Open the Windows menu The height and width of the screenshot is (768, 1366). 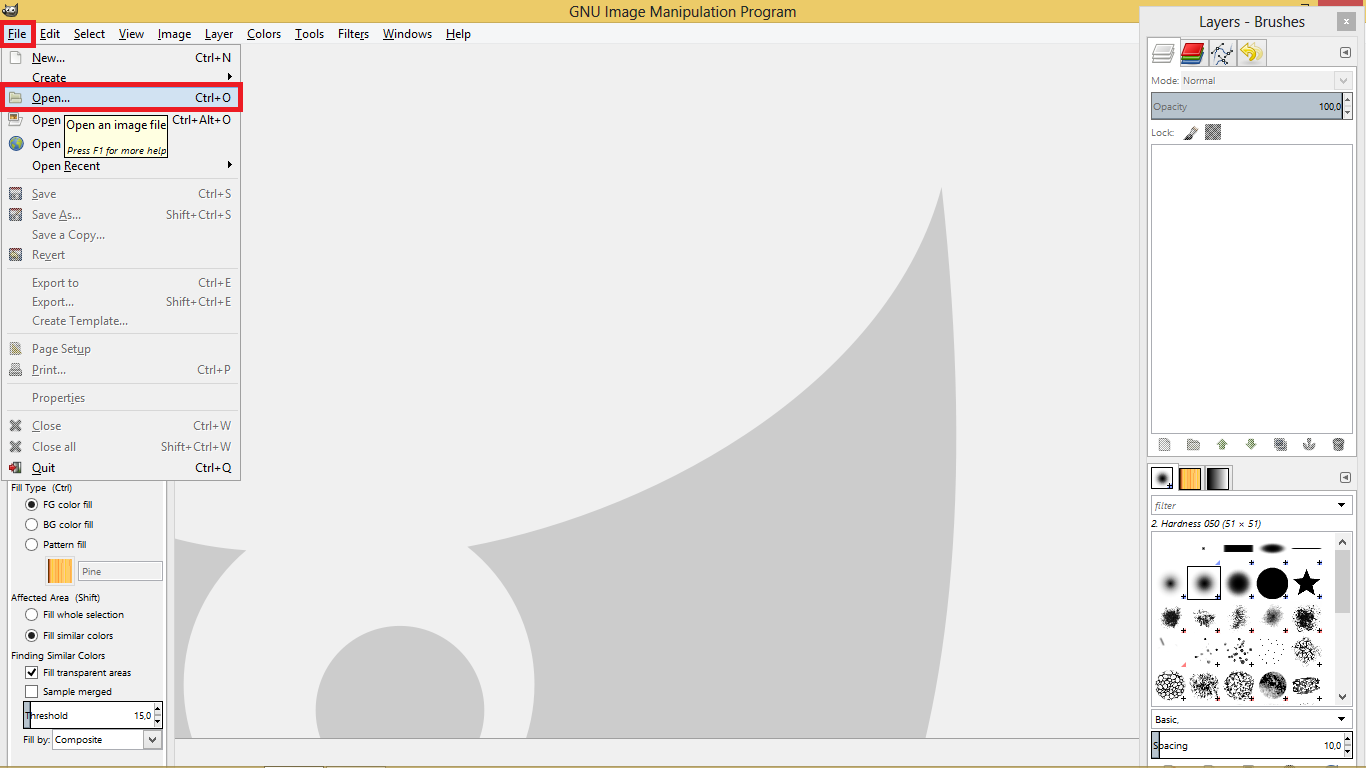click(407, 34)
